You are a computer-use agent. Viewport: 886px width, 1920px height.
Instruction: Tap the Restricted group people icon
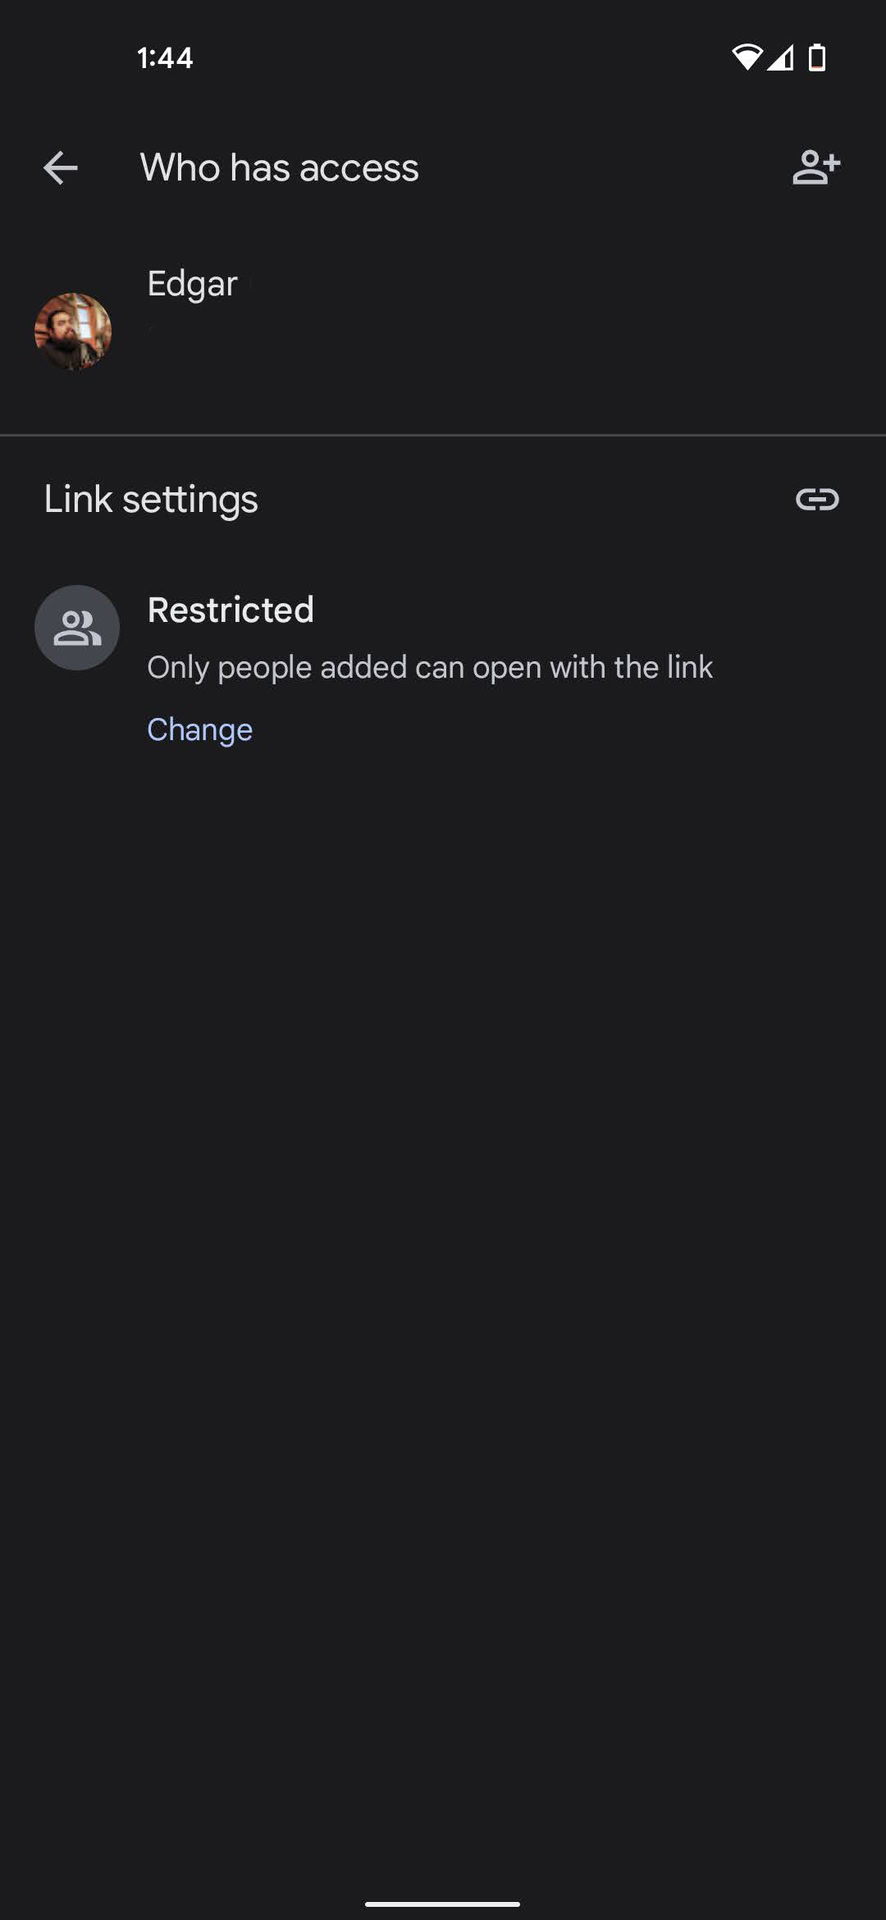[x=77, y=628]
